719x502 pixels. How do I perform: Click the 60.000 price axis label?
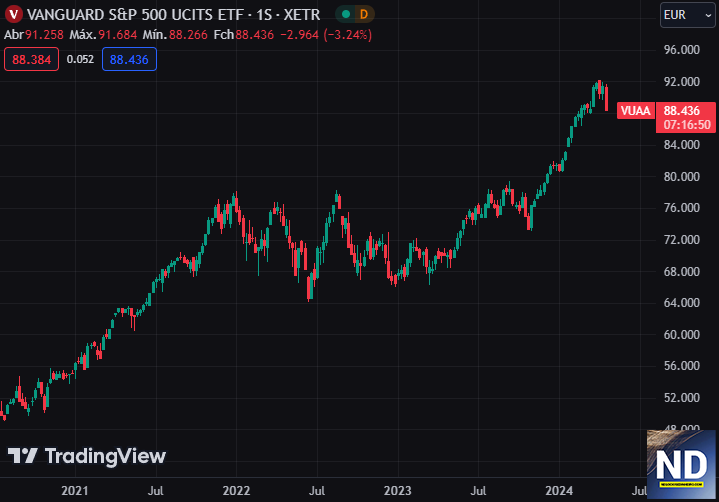pyautogui.click(x=682, y=335)
